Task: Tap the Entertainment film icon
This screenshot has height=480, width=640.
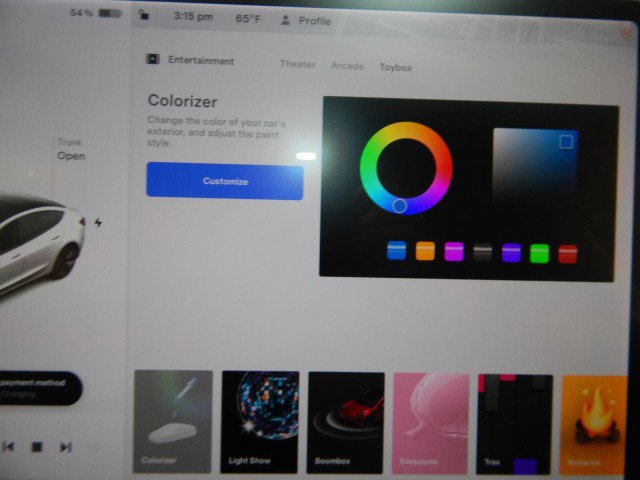Action: coord(153,59)
